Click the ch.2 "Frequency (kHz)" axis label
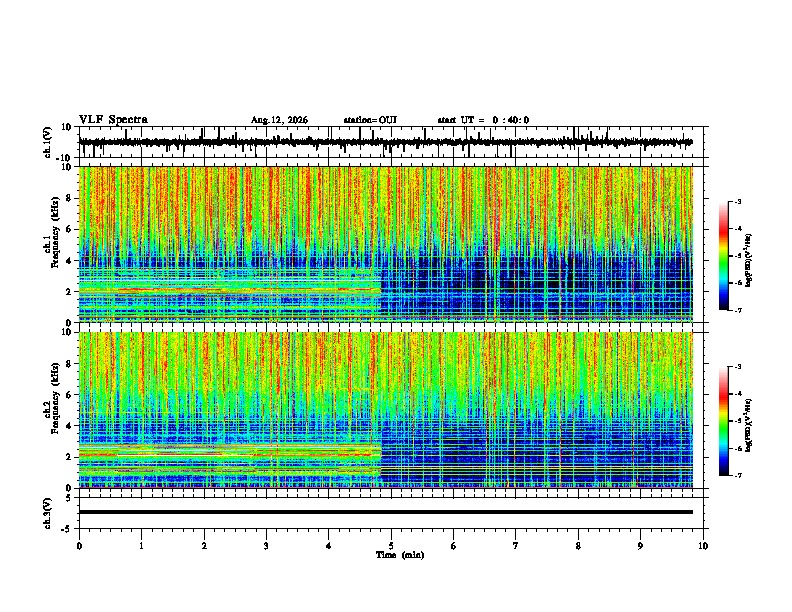 [55, 397]
